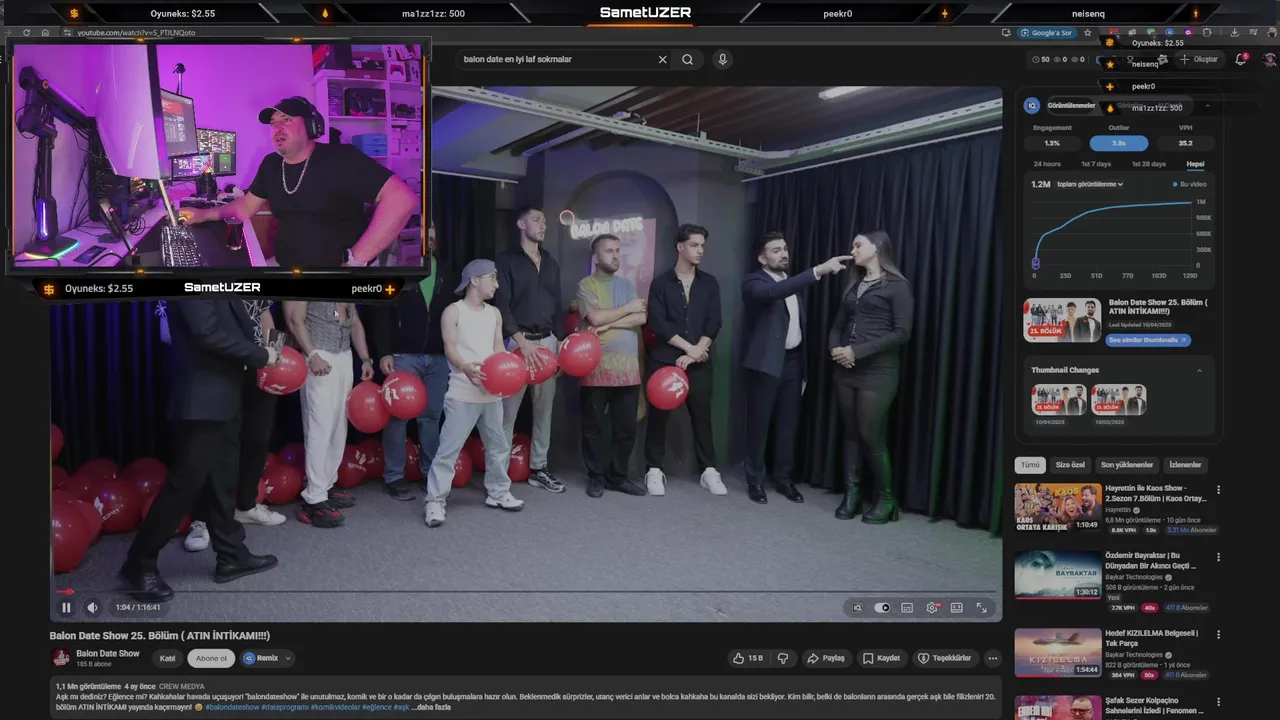This screenshot has width=1280, height=720.
Task: Mute the video using the speaker icon
Action: (x=92, y=607)
